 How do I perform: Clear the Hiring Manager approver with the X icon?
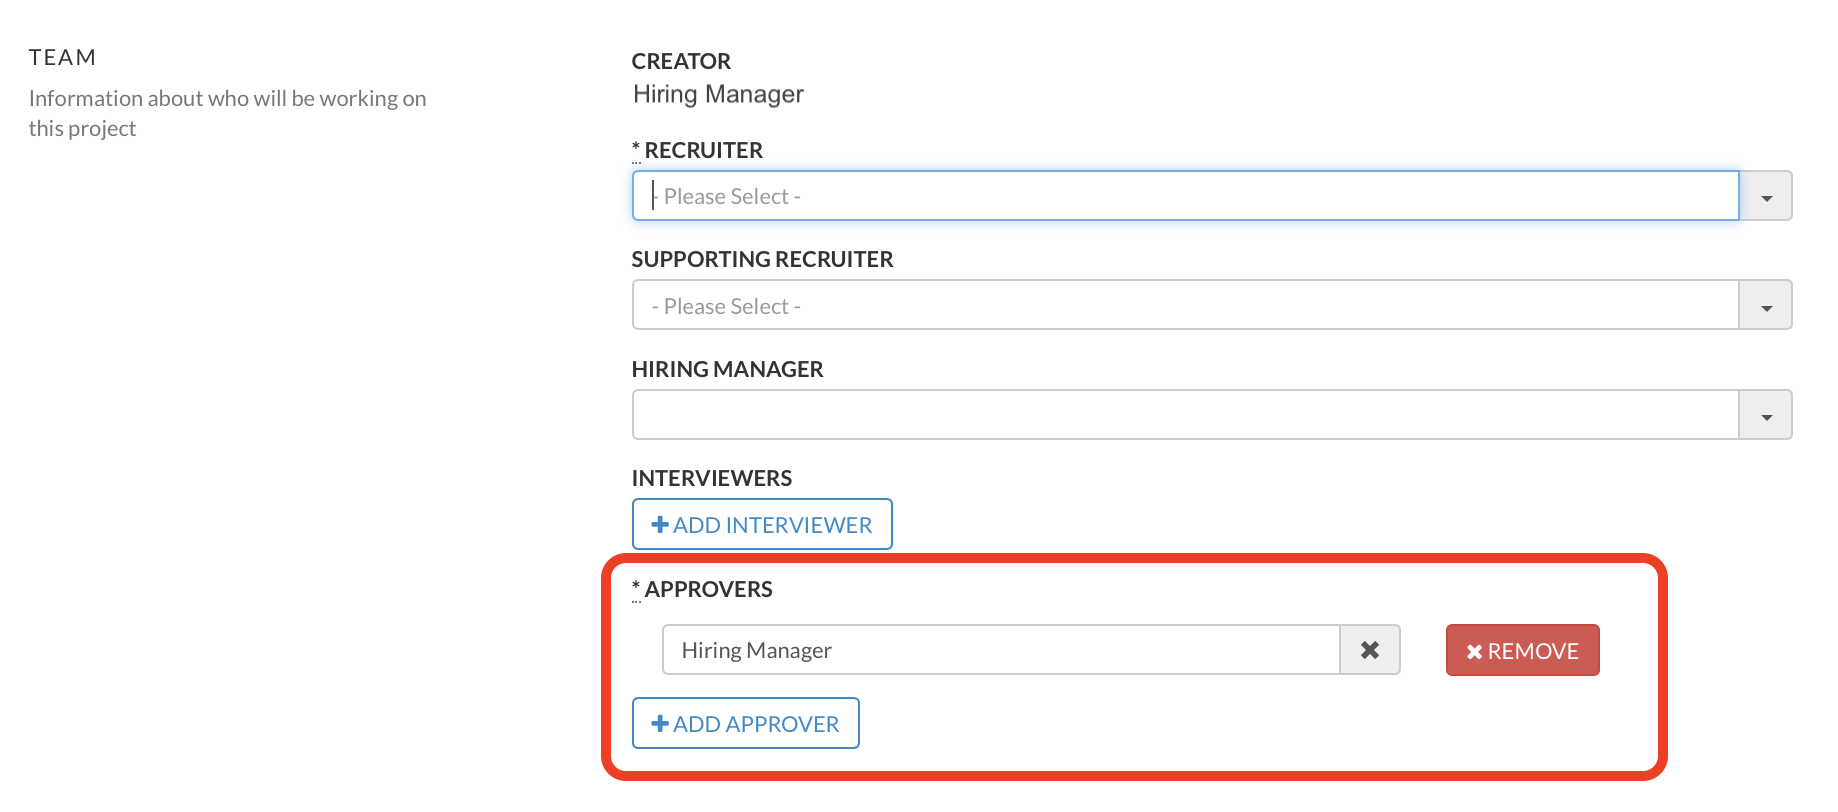1369,650
